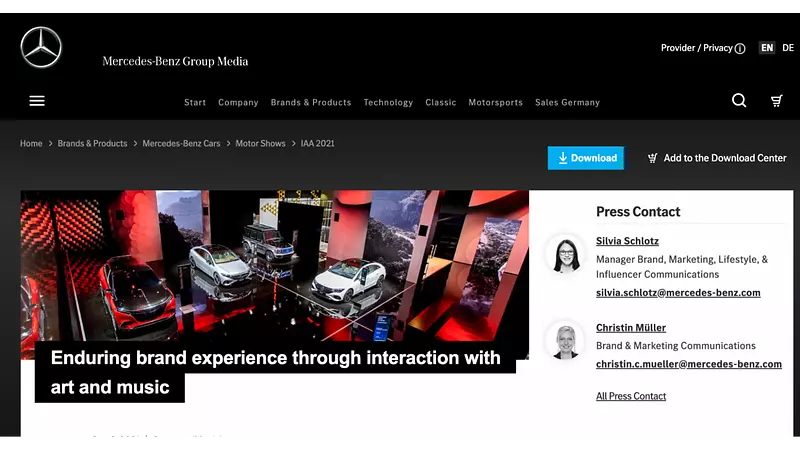Go to Motor Shows breadcrumb
Screen dimensions: 800x450
260,143
